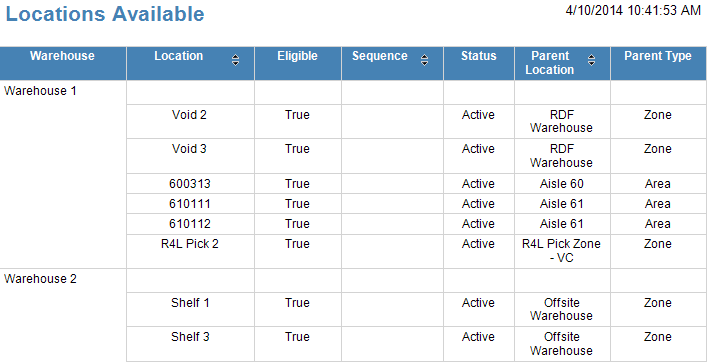Screen dimensions: 714x362
Task: Sort by Location column arrows
Action: point(235,60)
